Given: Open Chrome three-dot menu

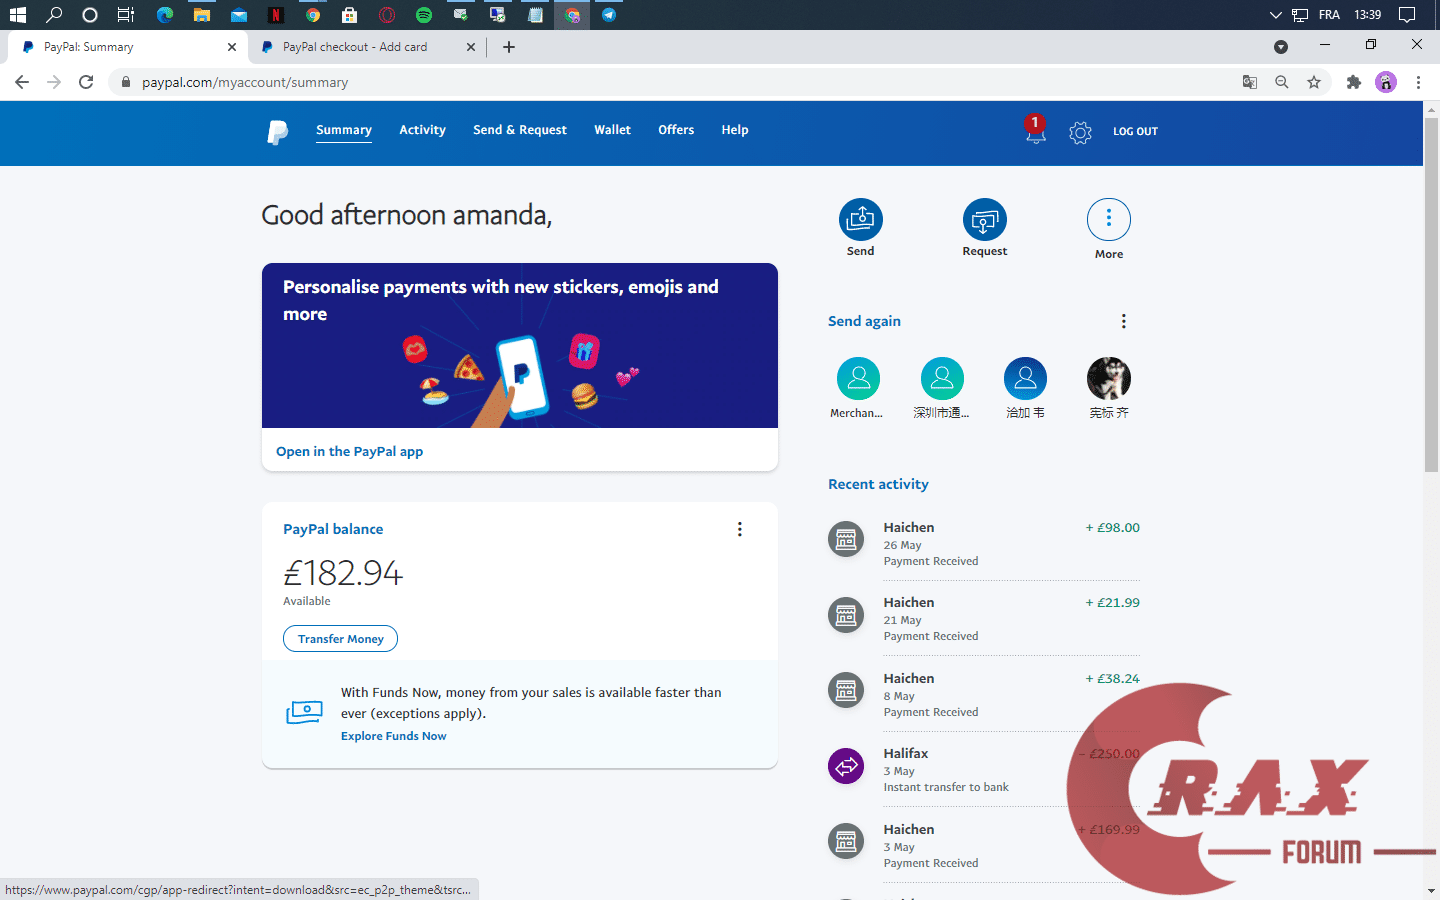Looking at the screenshot, I should [1418, 82].
